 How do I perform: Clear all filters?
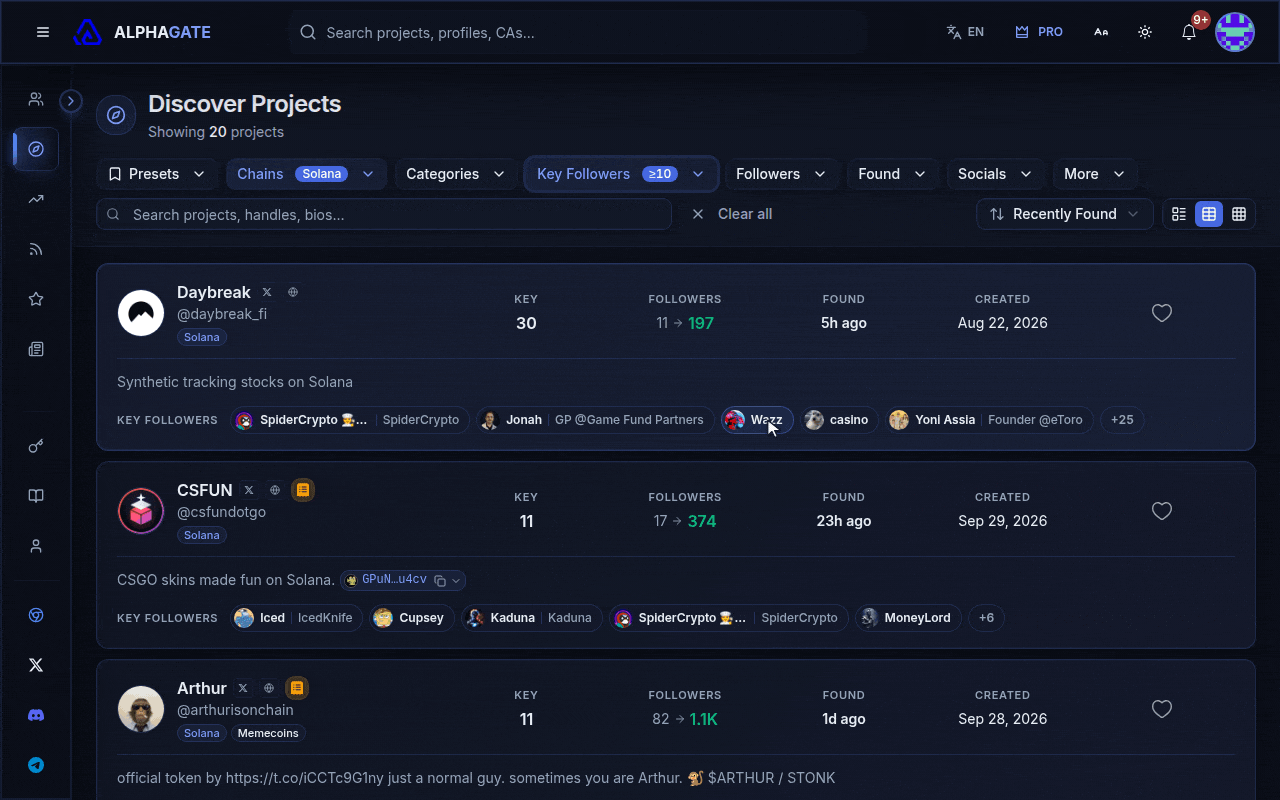(x=732, y=214)
